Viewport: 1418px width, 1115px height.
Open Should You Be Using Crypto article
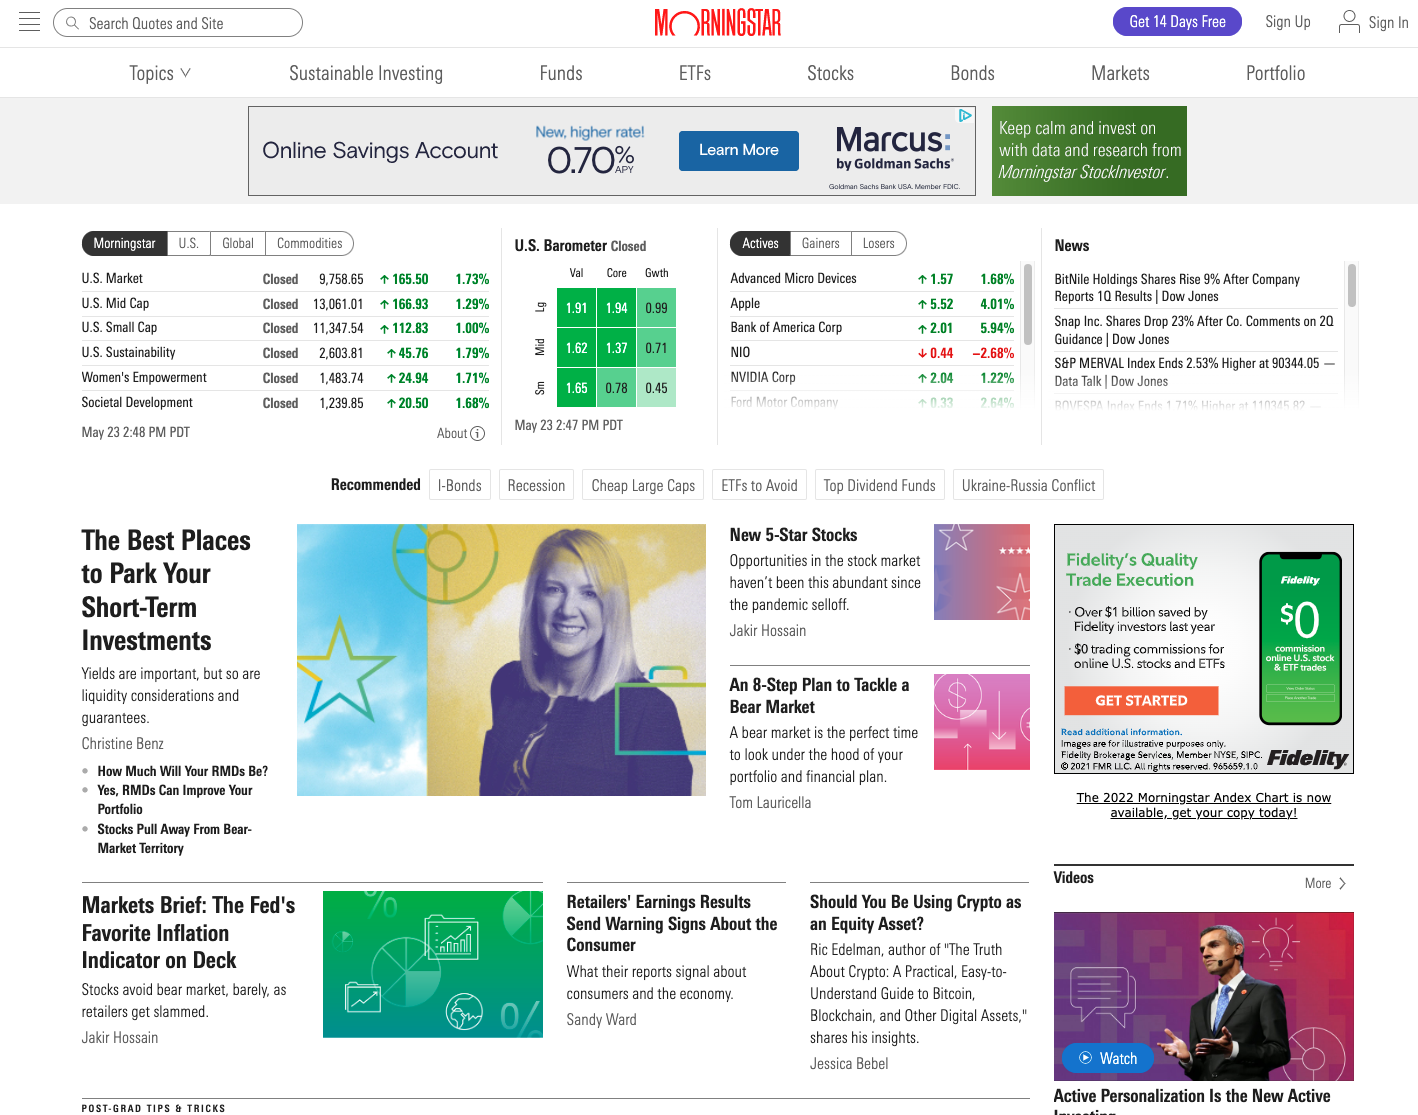[x=915, y=912]
